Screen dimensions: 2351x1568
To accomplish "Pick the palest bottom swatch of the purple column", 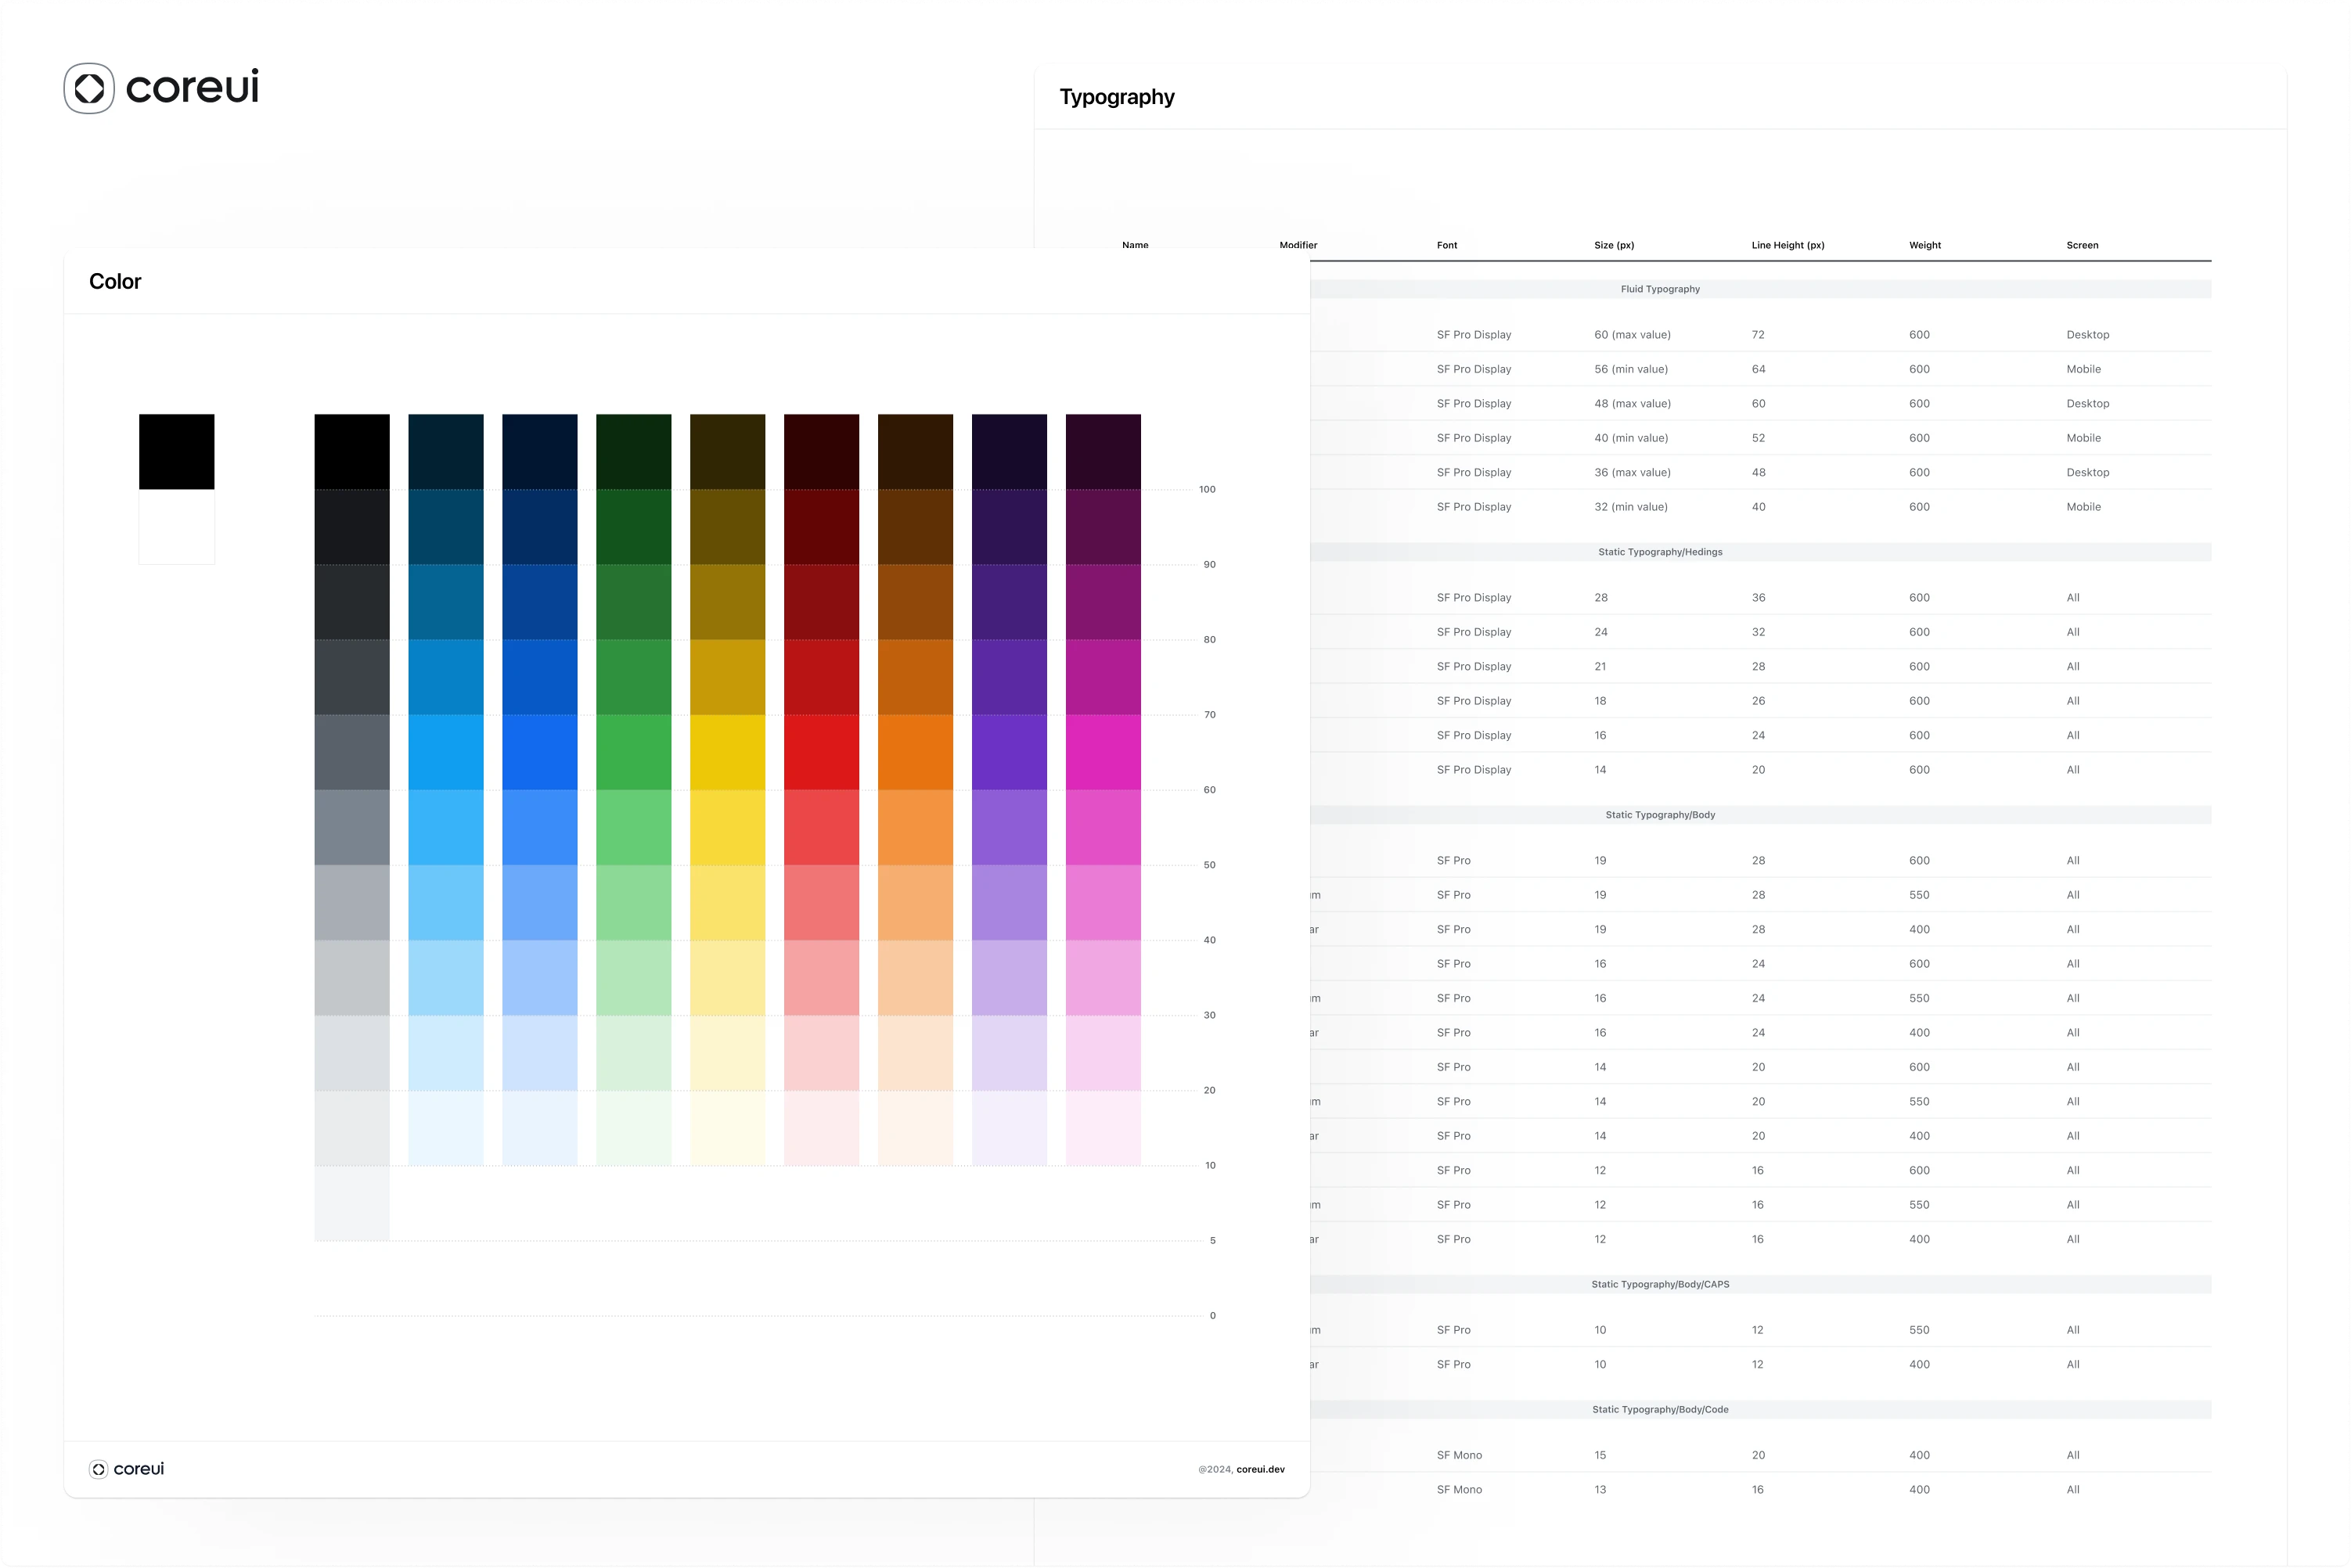I will tap(1010, 1128).
